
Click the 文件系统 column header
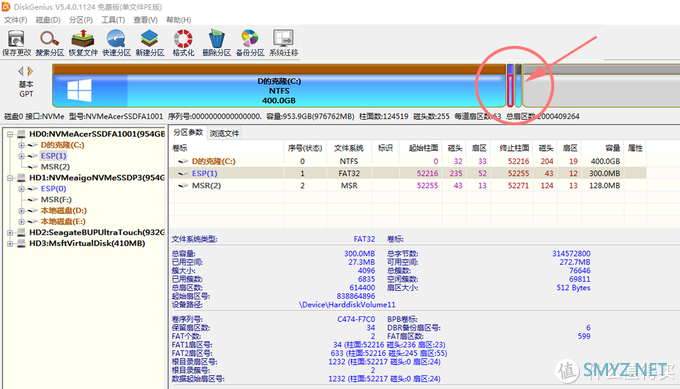(349, 148)
